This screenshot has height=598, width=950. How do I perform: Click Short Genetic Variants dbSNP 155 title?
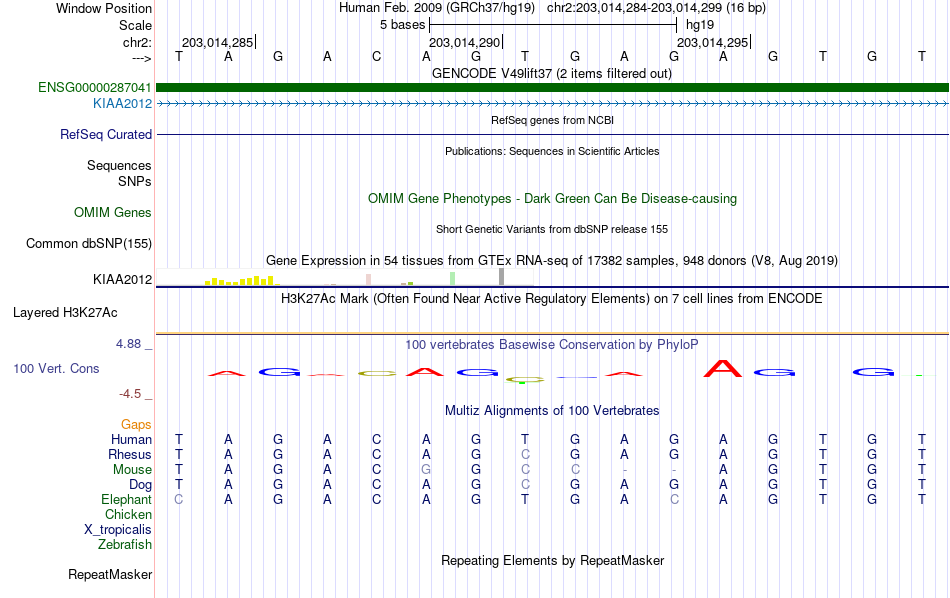click(552, 229)
